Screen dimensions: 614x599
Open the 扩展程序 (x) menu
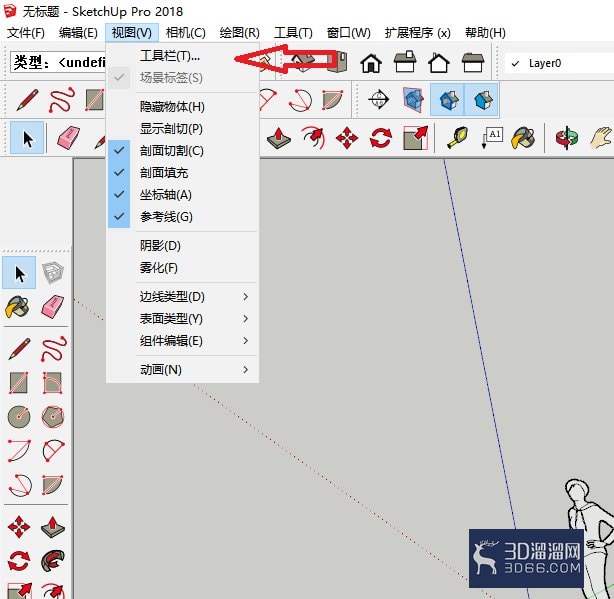pos(417,32)
